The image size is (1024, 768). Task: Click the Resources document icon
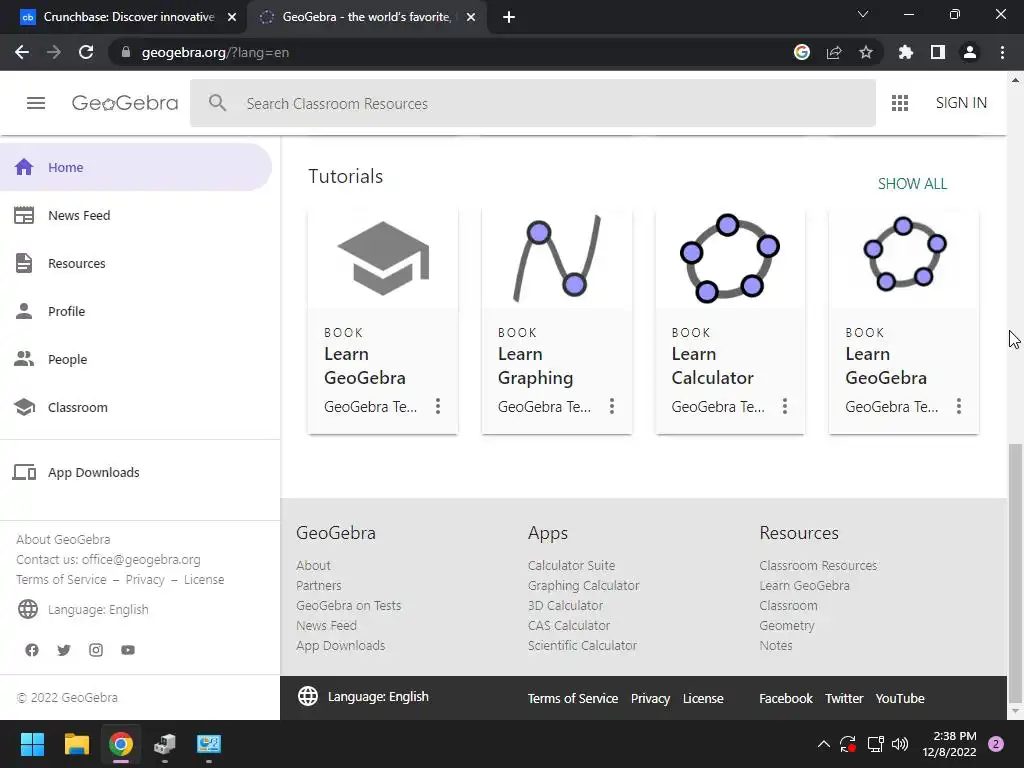(x=24, y=263)
